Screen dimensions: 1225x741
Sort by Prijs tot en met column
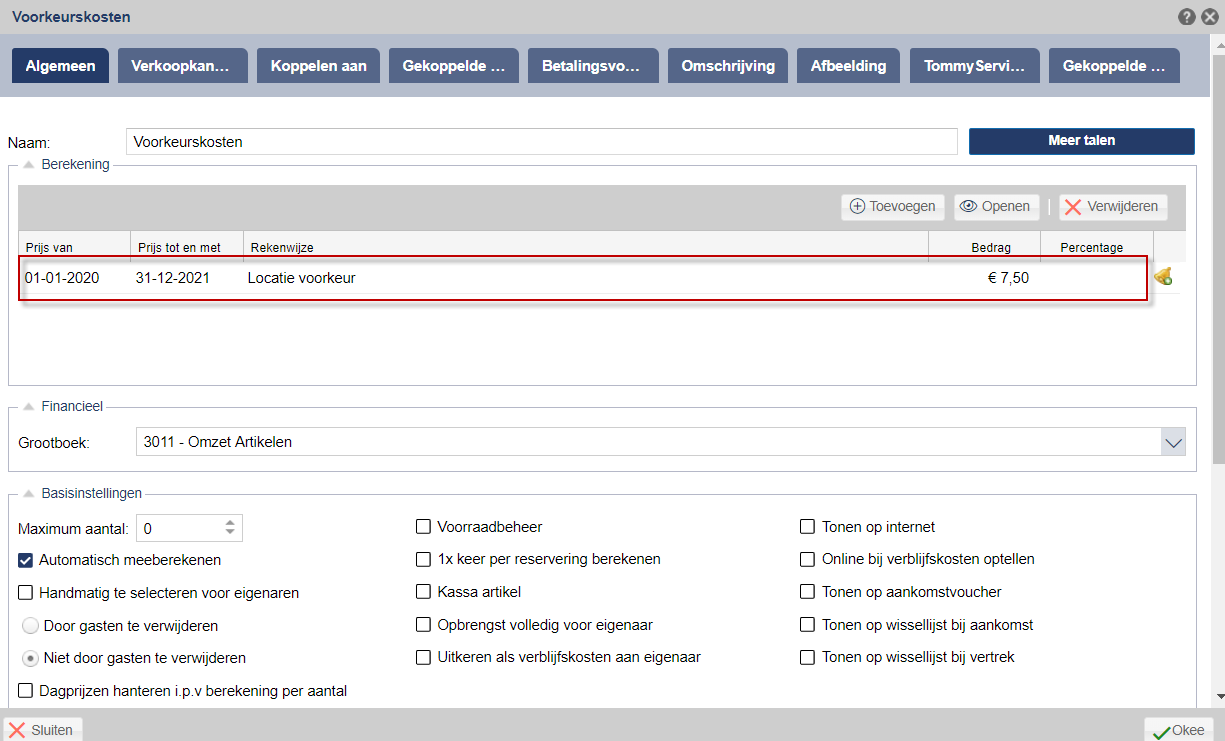[187, 247]
